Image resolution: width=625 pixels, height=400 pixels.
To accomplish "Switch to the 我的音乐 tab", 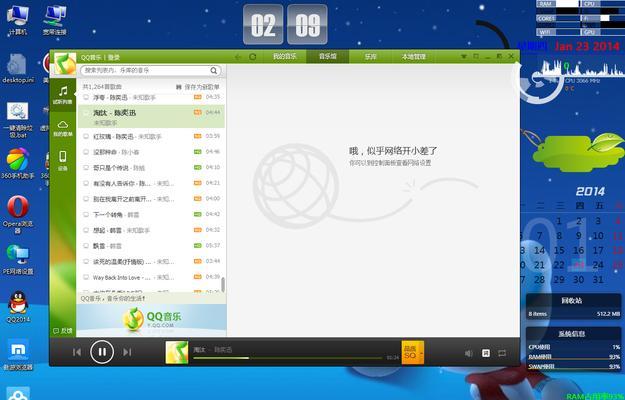I will pos(285,57).
